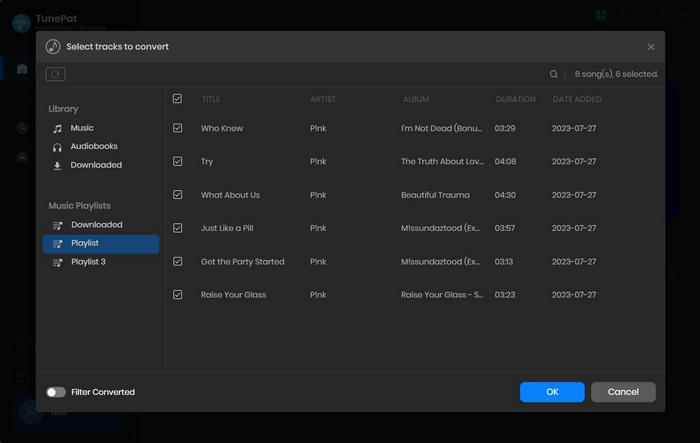Click album The Truth About Lov...
Viewport: 700px width, 443px height.
(x=442, y=161)
